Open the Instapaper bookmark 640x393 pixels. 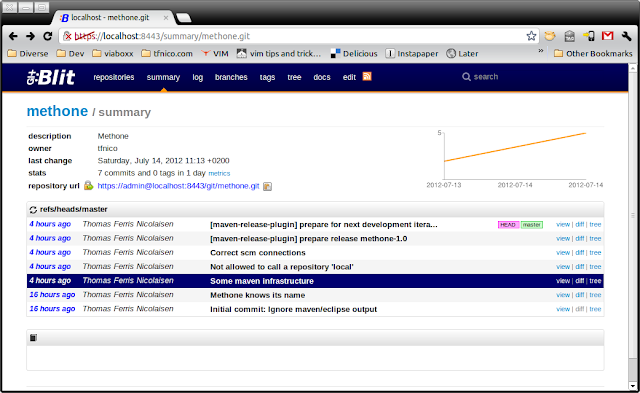[x=412, y=53]
